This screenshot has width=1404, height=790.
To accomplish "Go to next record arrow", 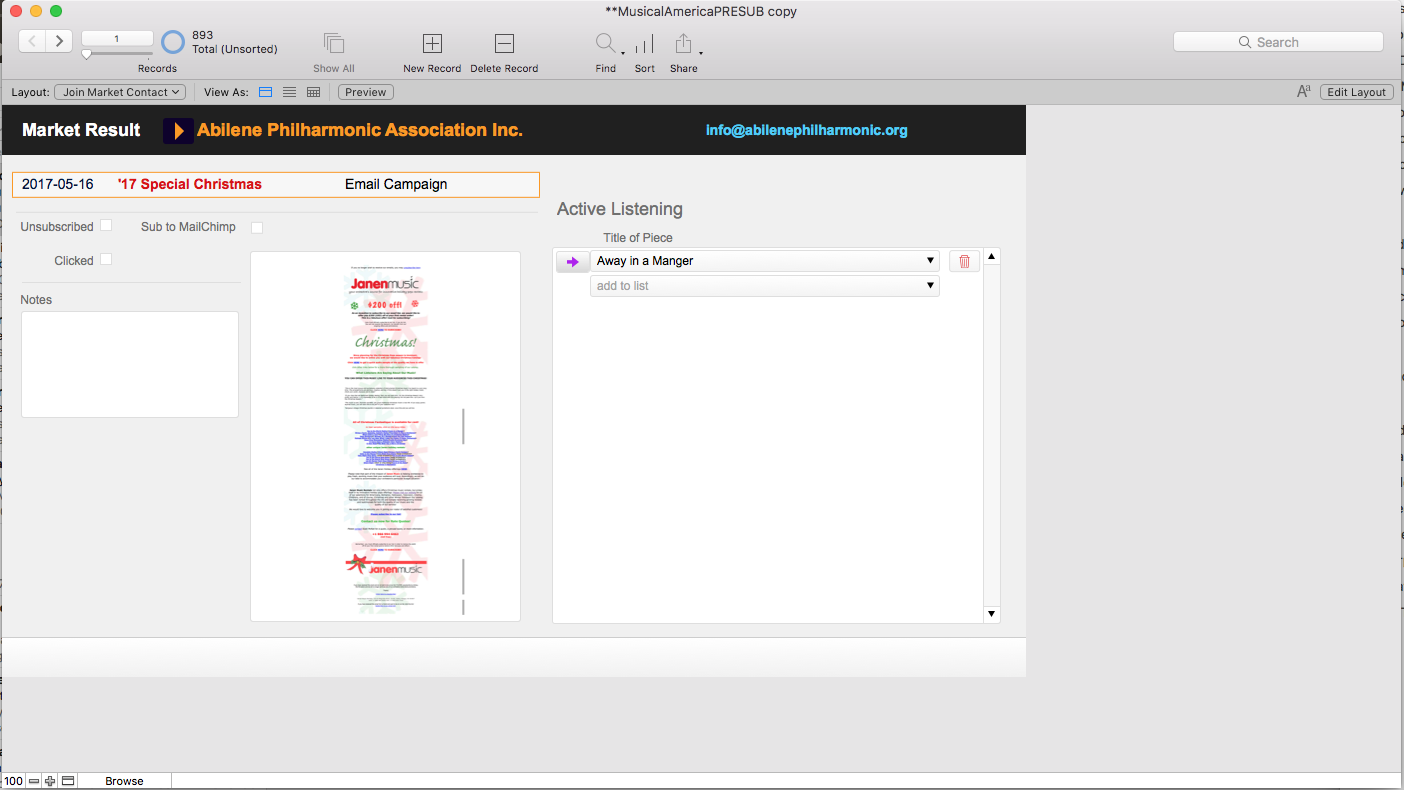I will click(59, 41).
